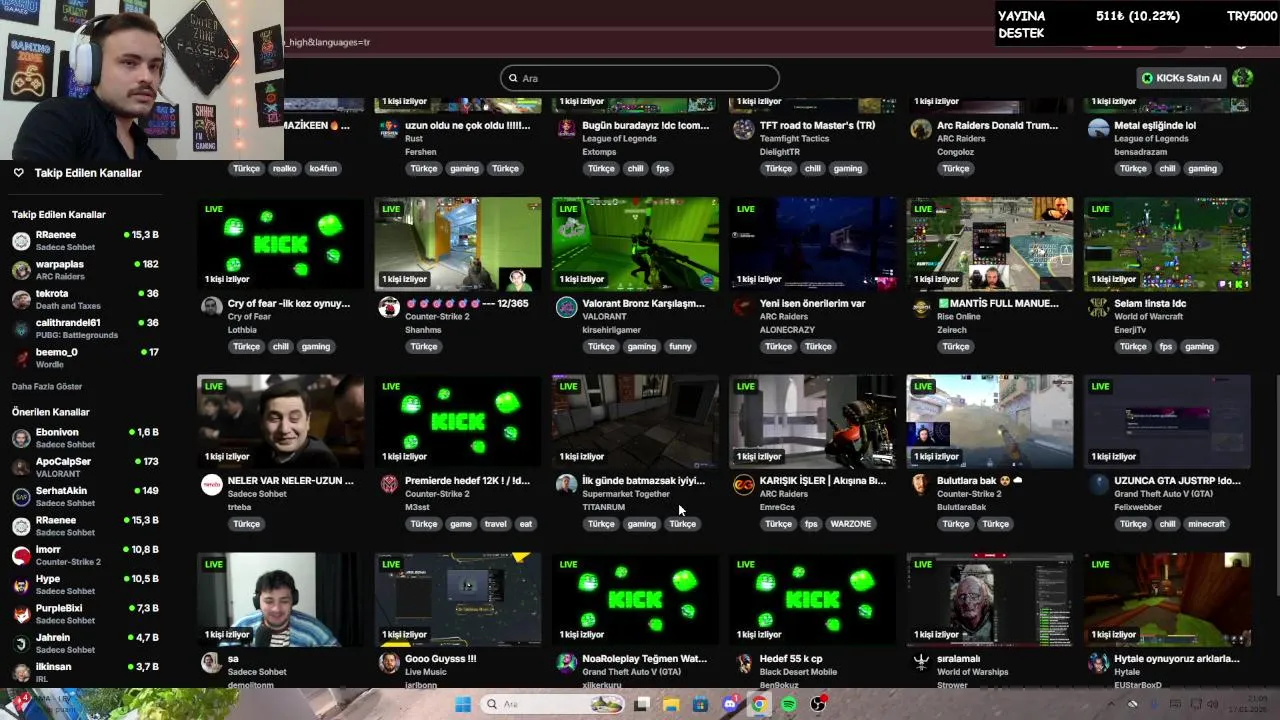
Task: Click the World of Warships category text
Action: pos(973,672)
